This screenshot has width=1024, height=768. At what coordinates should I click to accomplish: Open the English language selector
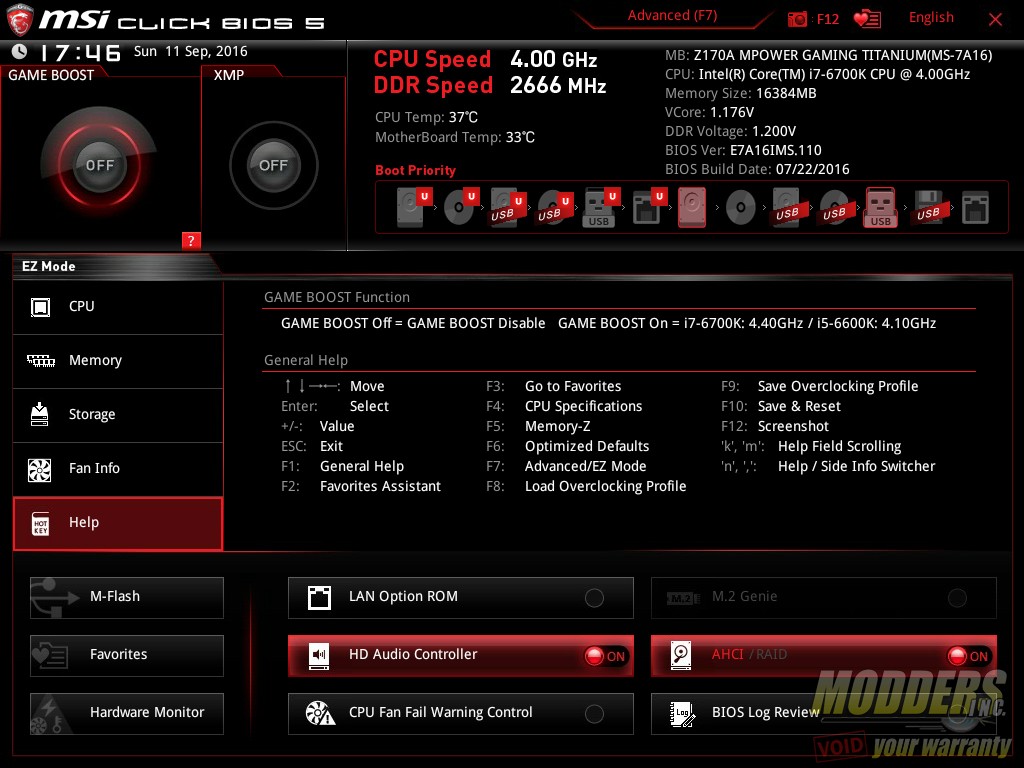(931, 18)
